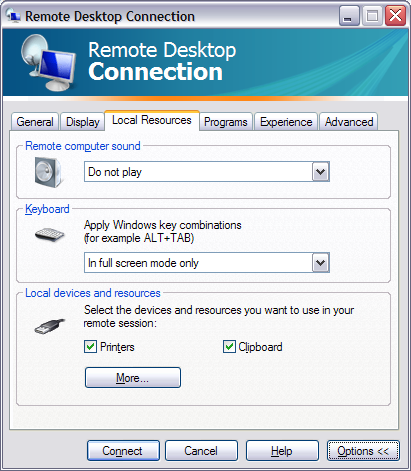Image resolution: width=411 pixels, height=471 pixels.
Task: Click 'Select the devices and resources' instruction text
Action: 219,316
